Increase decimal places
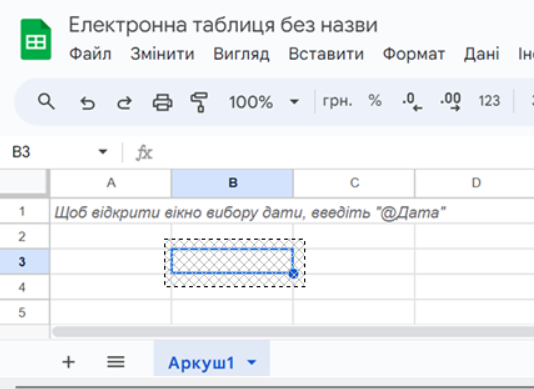This screenshot has height=389, width=534. 450,102
